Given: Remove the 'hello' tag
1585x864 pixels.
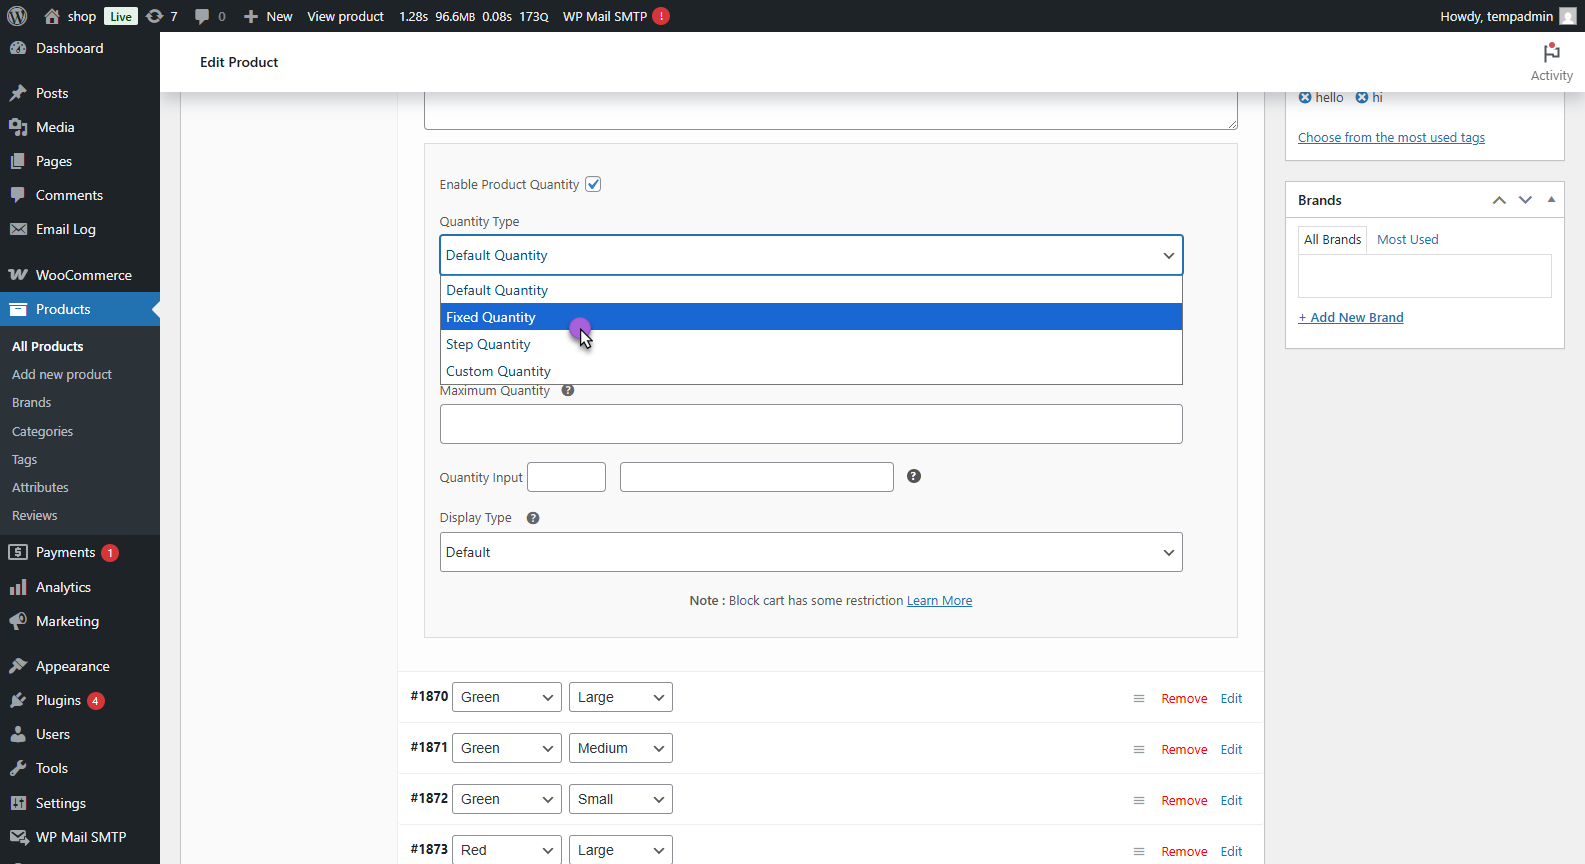Looking at the screenshot, I should [x=1305, y=97].
